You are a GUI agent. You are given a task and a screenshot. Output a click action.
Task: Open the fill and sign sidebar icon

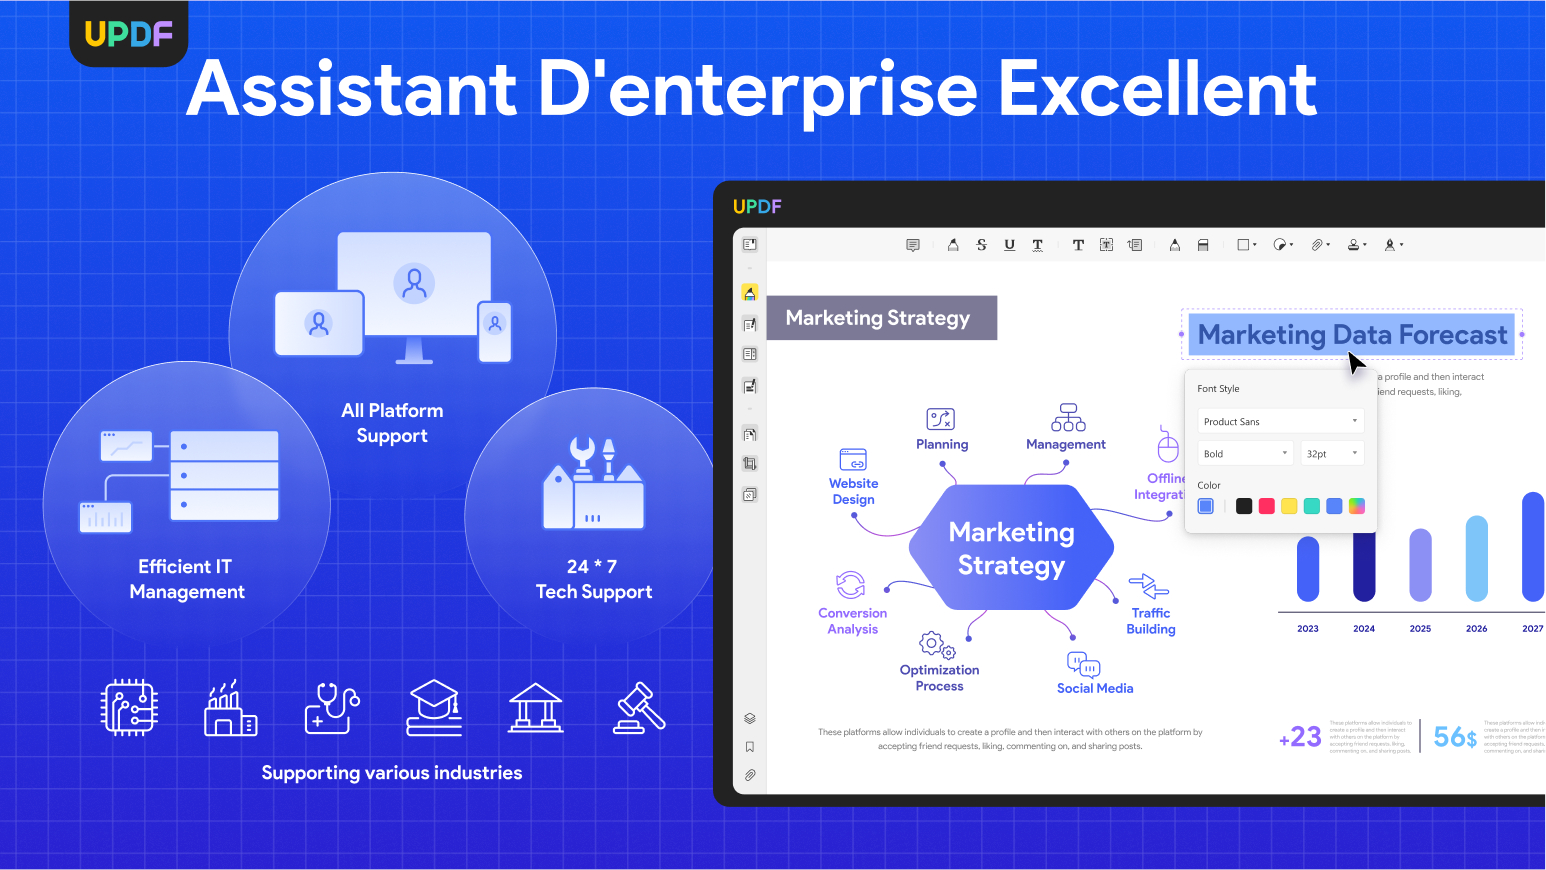(750, 385)
